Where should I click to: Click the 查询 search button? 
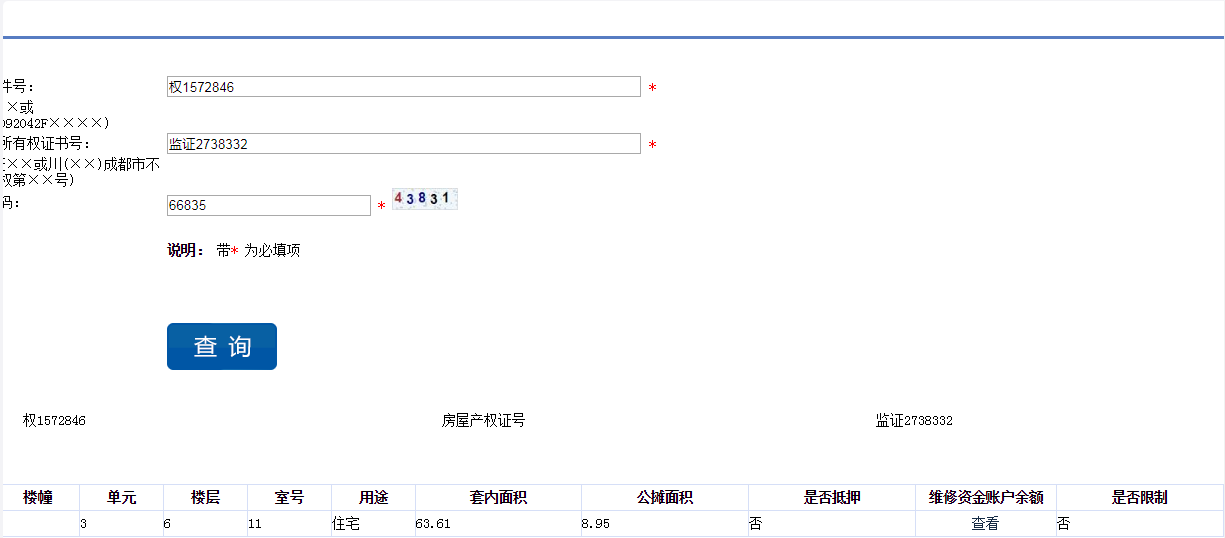coord(221,346)
